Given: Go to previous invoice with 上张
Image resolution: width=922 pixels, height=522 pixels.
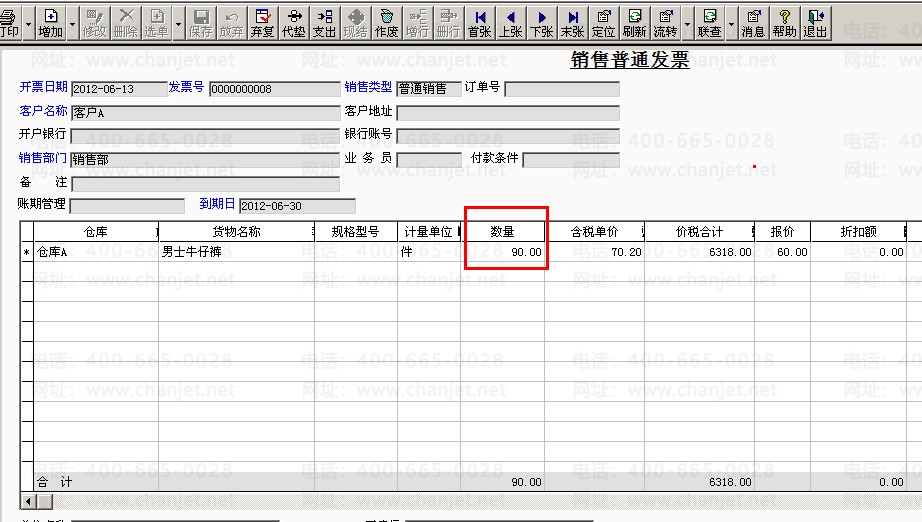Looking at the screenshot, I should (510, 23).
